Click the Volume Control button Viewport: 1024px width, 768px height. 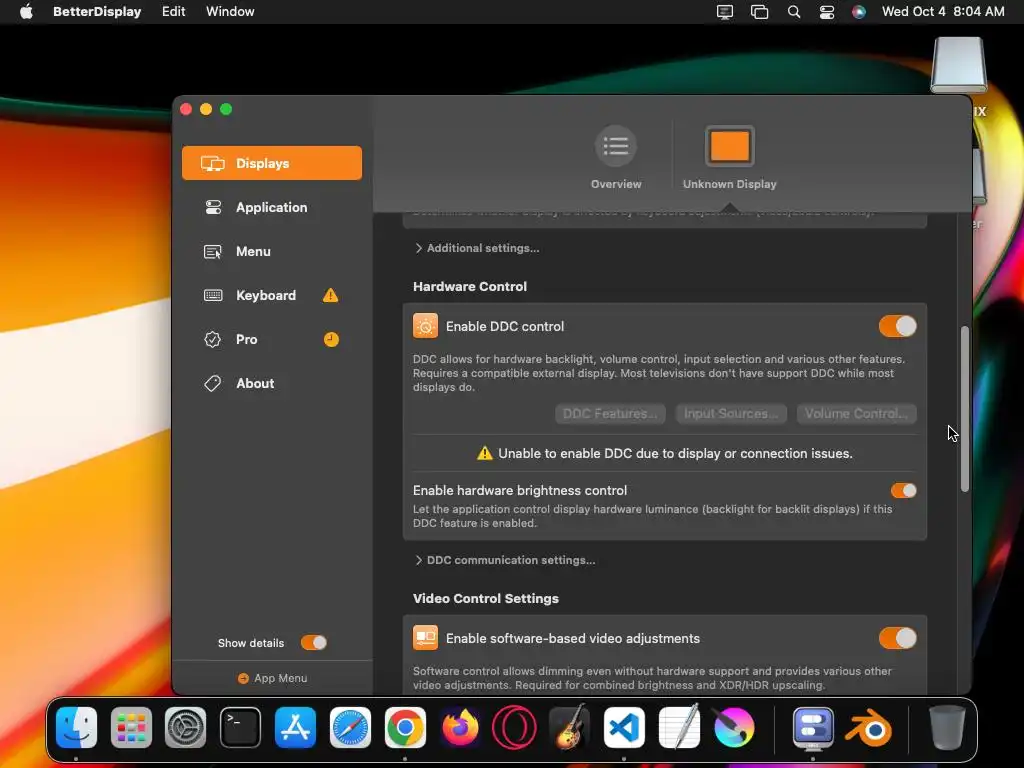[856, 413]
